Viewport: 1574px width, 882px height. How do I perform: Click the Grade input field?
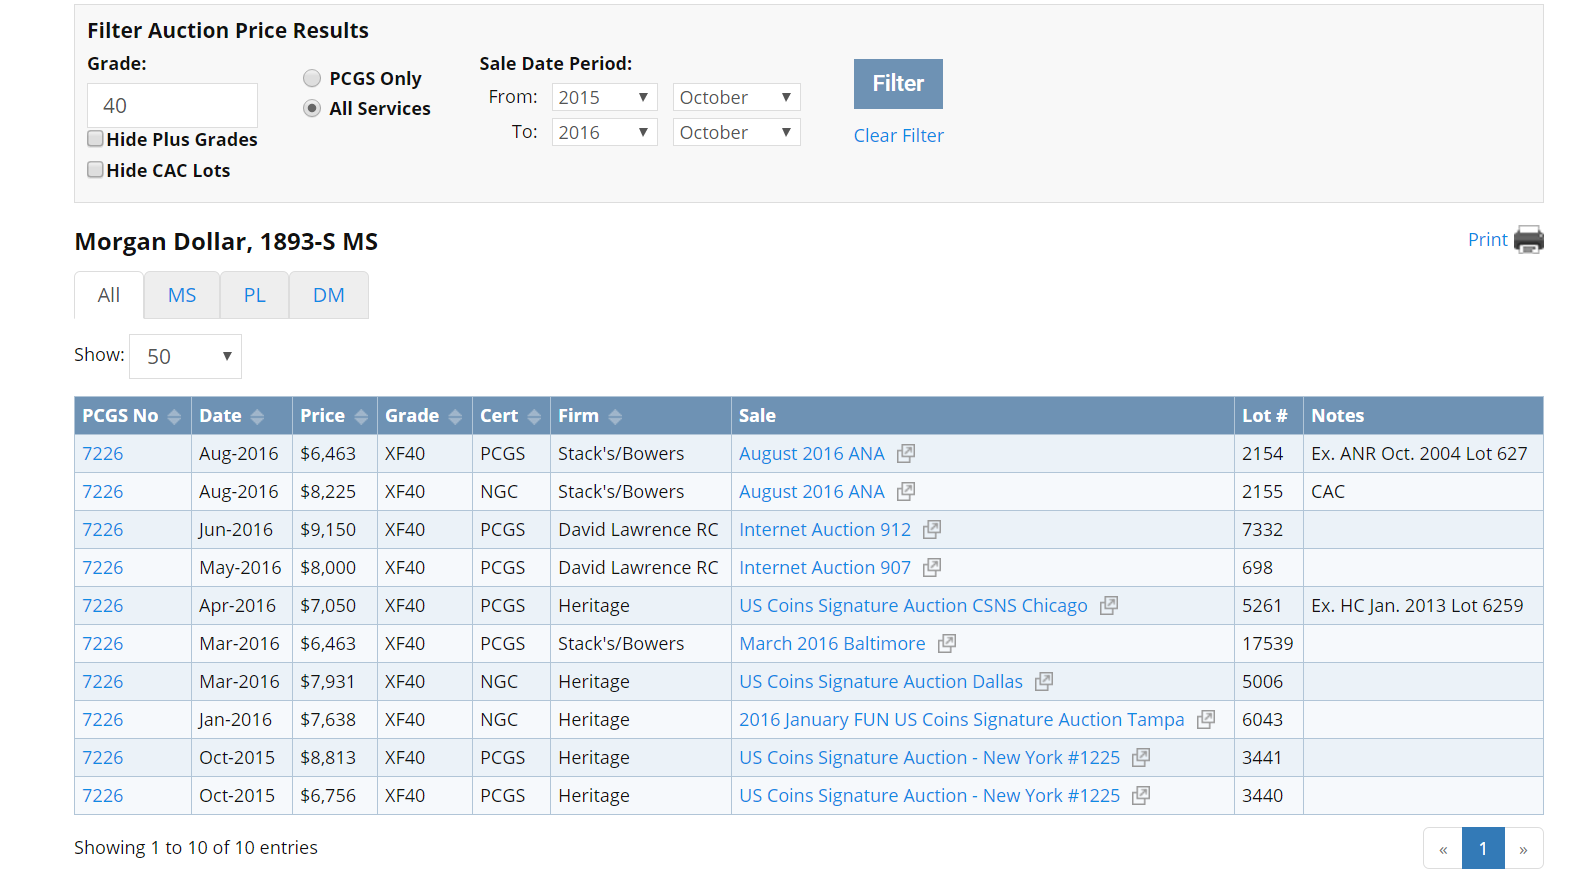point(172,105)
